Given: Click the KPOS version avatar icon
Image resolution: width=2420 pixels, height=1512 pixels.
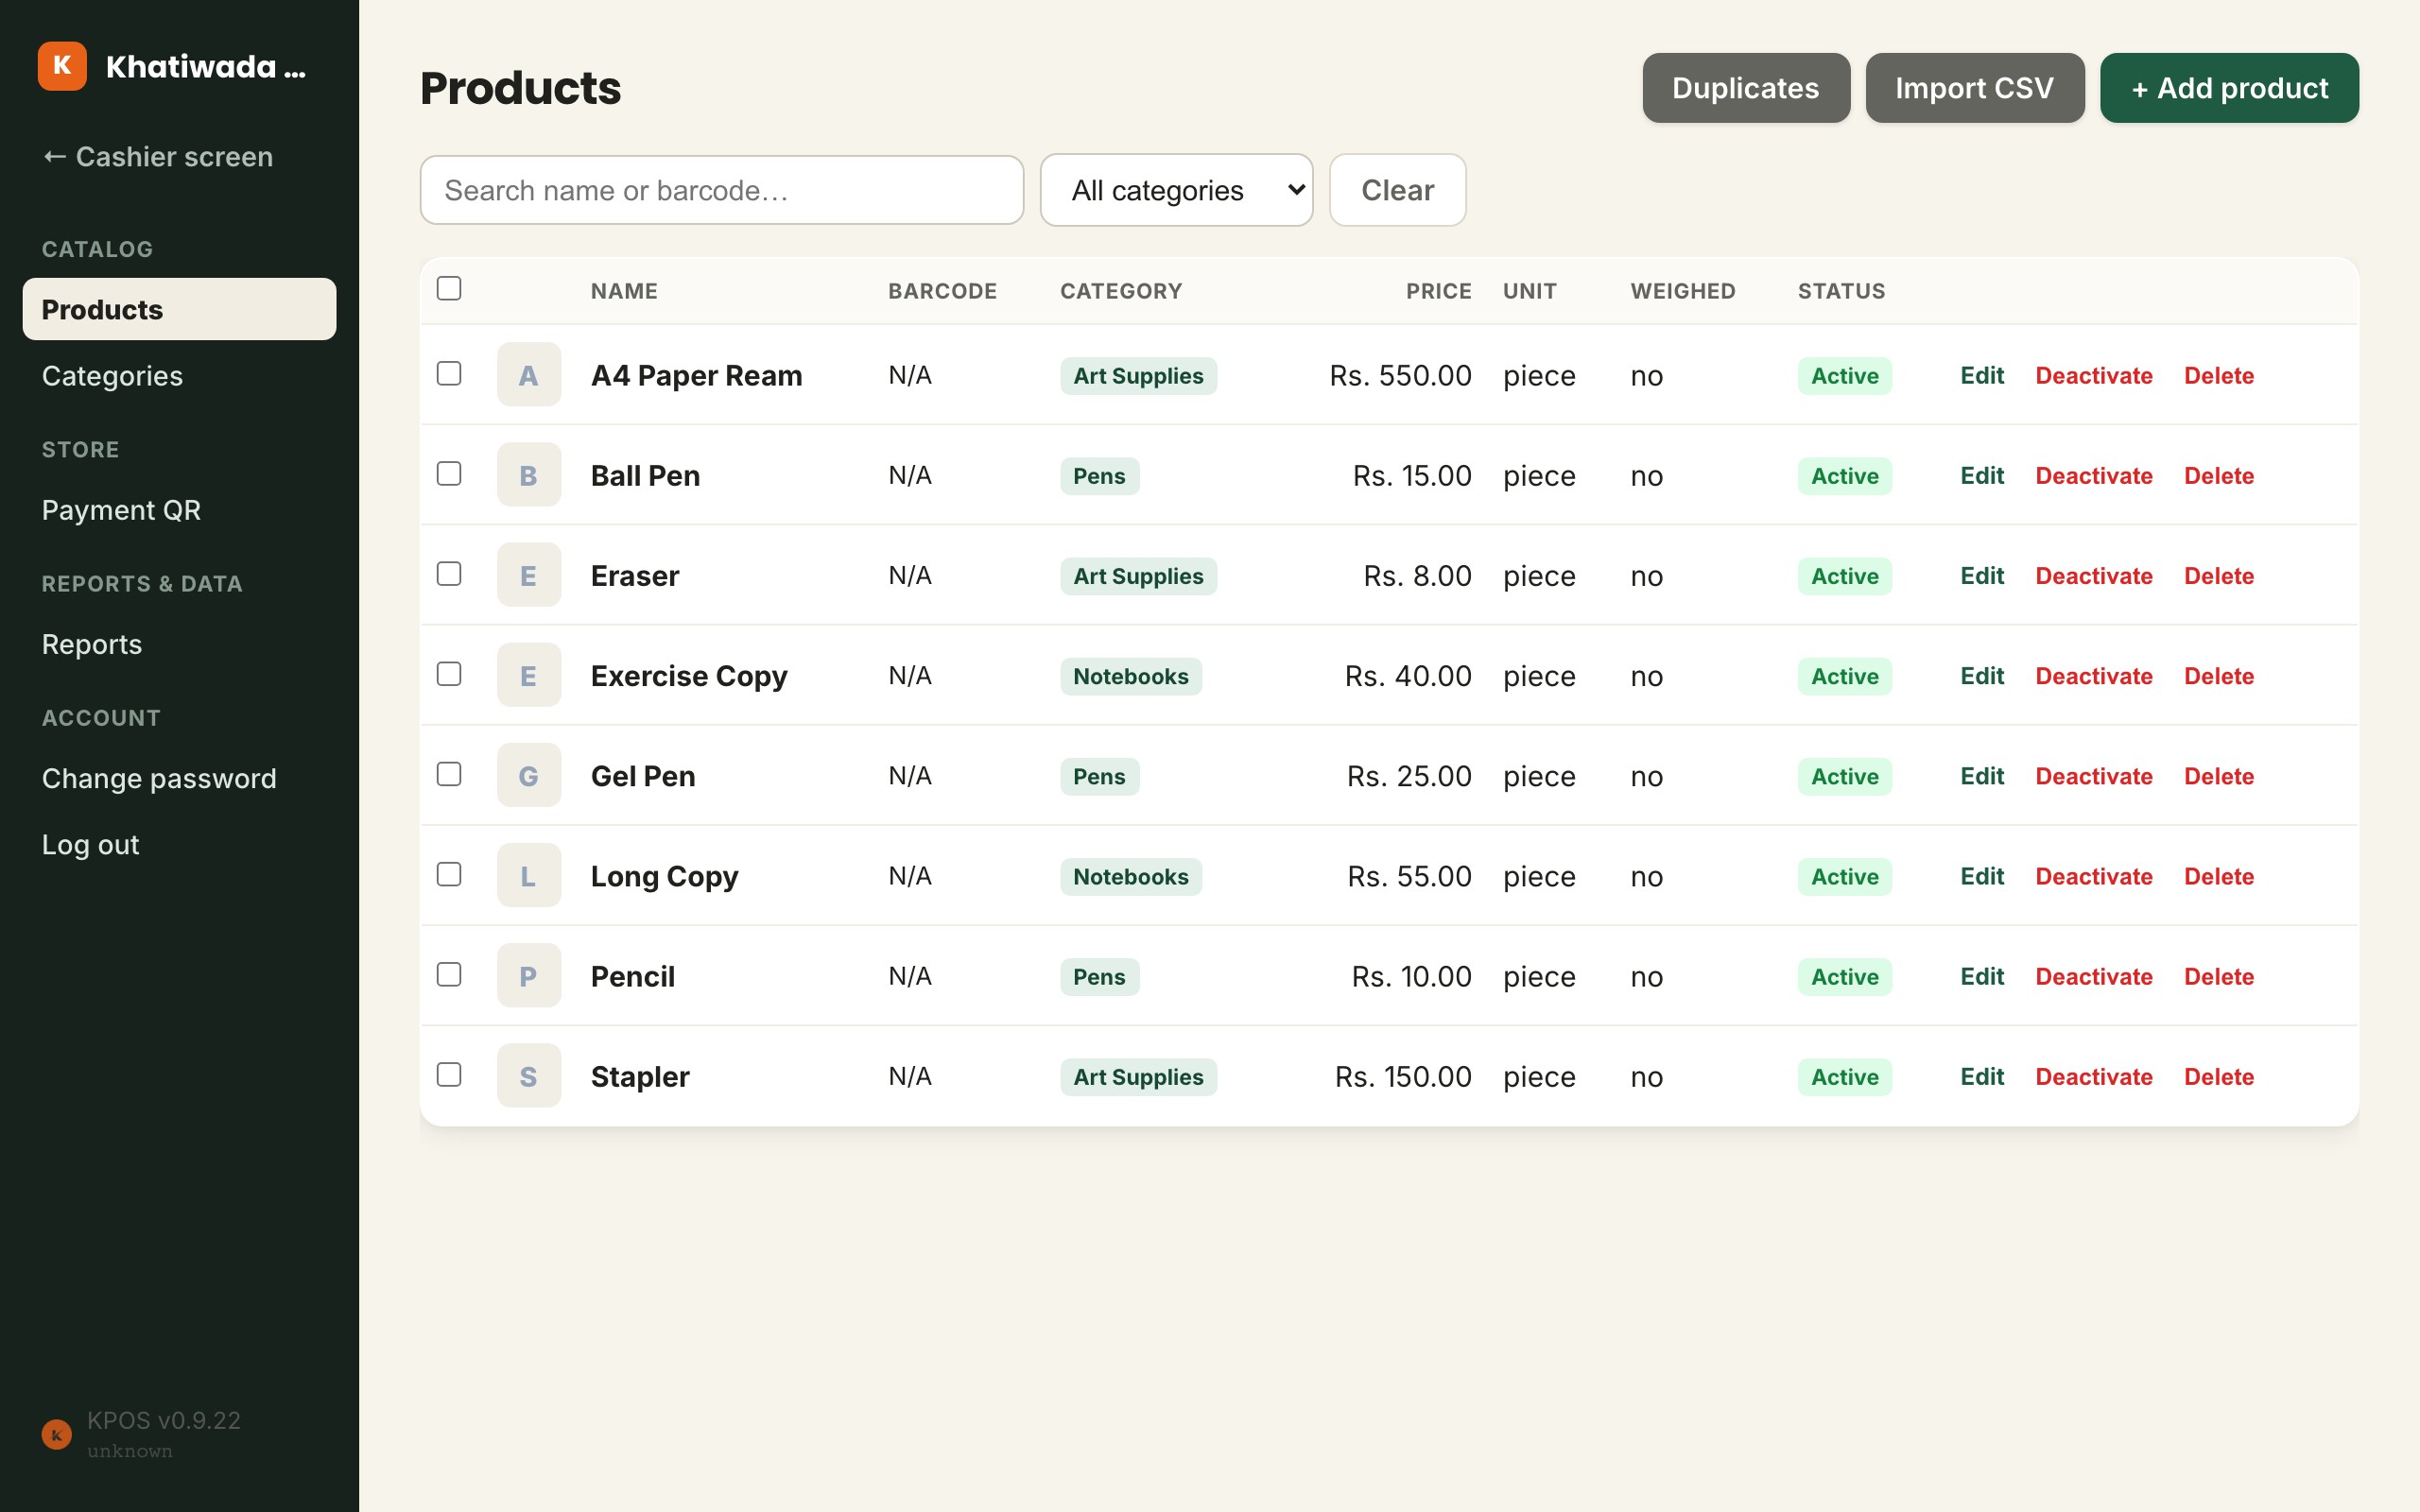Looking at the screenshot, I should pyautogui.click(x=56, y=1434).
